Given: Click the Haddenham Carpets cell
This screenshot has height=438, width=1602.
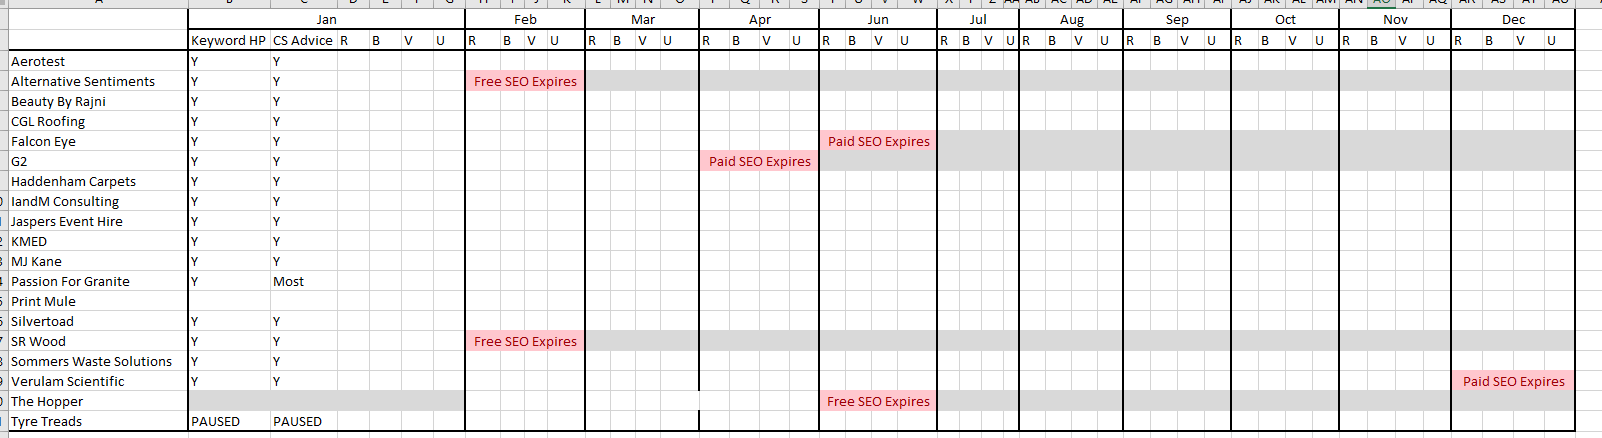Looking at the screenshot, I should click(x=74, y=181).
